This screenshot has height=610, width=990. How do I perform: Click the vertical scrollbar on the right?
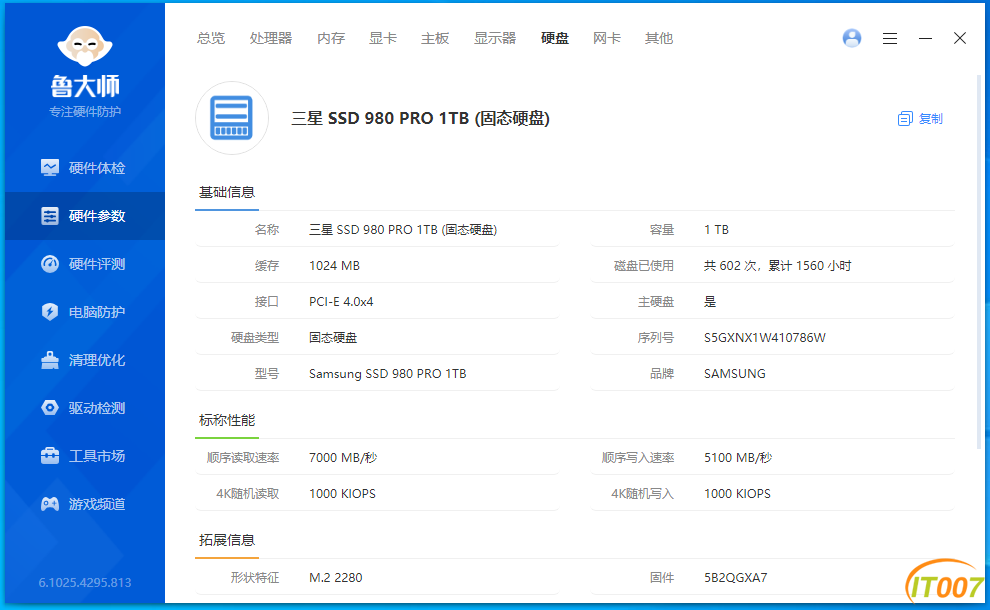pyautogui.click(x=979, y=262)
